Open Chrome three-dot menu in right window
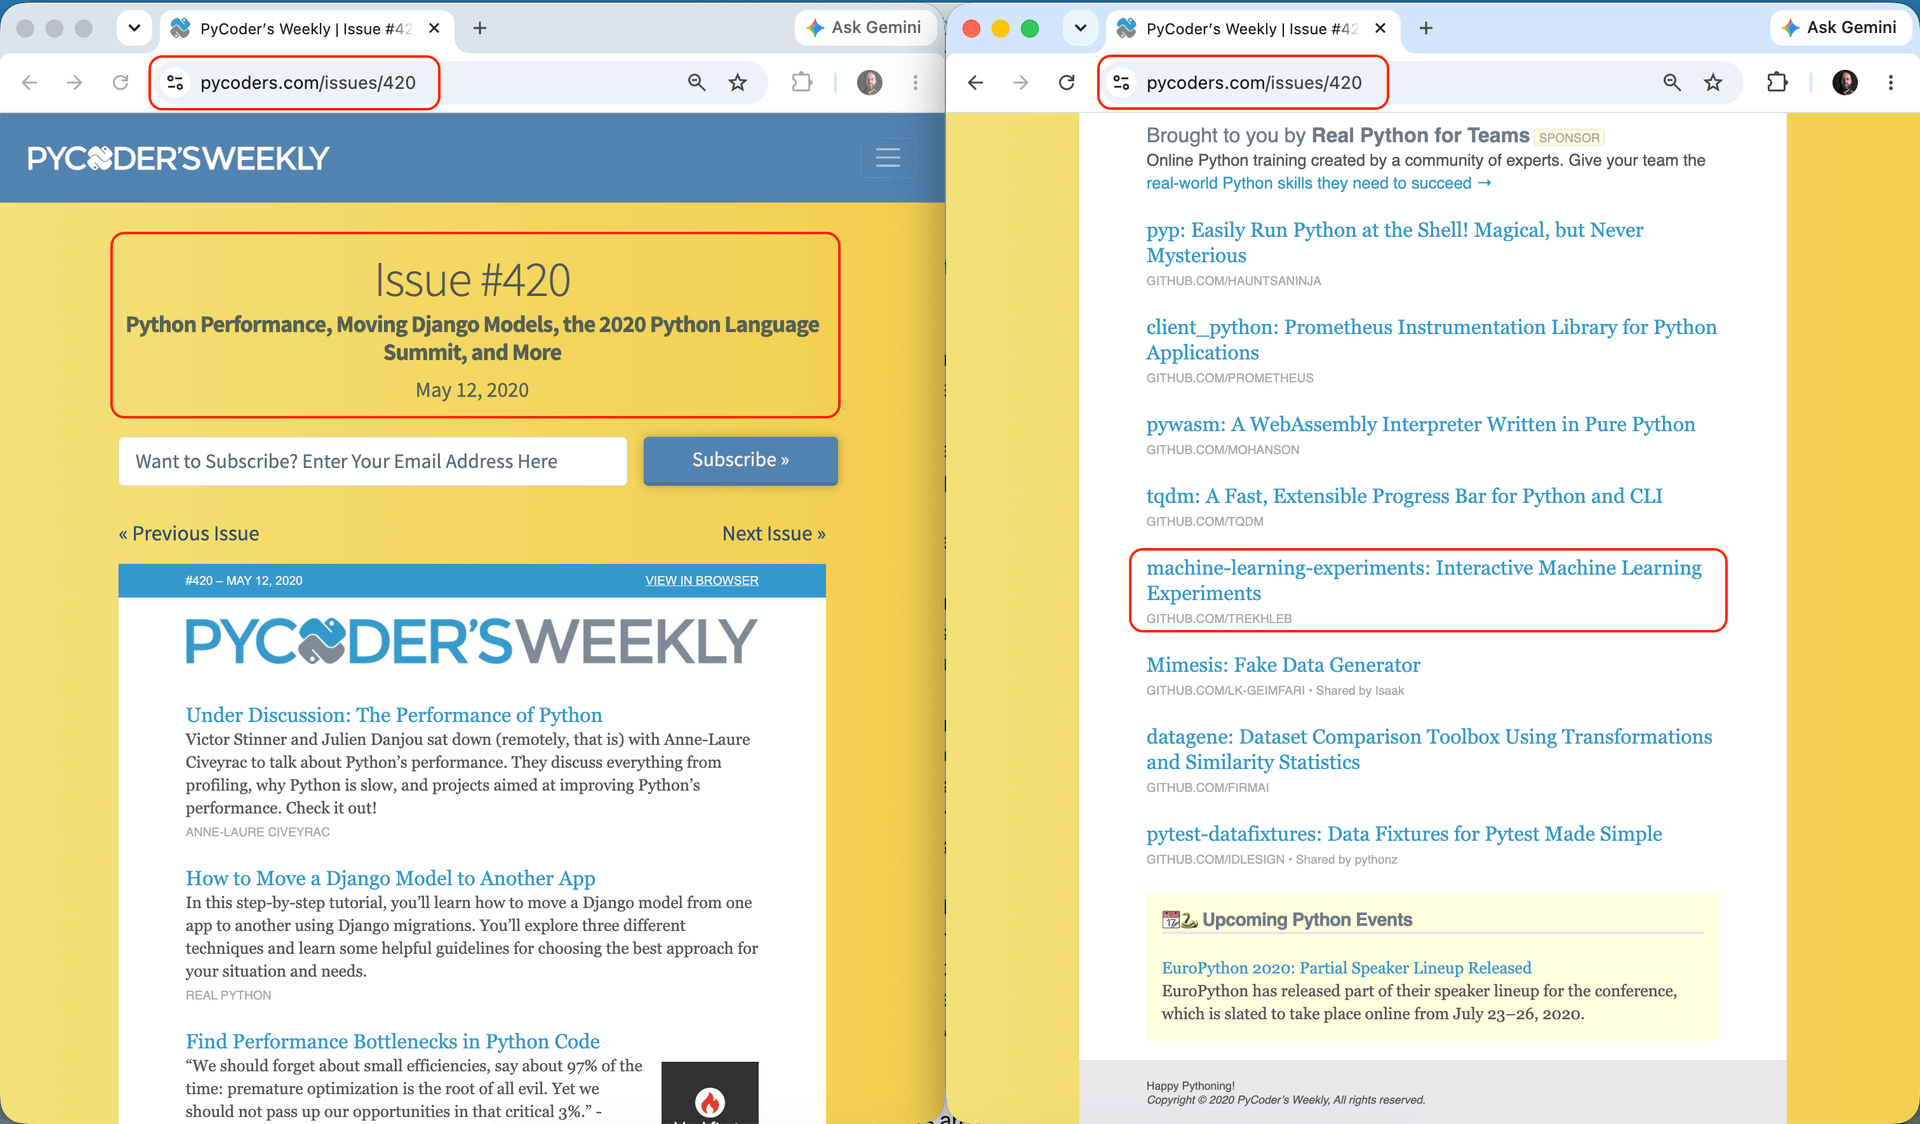The image size is (1920, 1124). point(1890,83)
